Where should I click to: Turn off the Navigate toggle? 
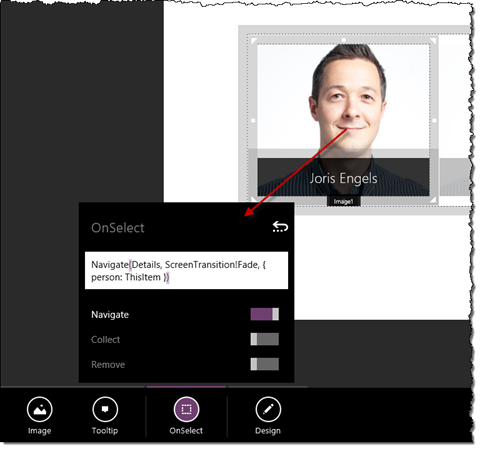click(265, 314)
